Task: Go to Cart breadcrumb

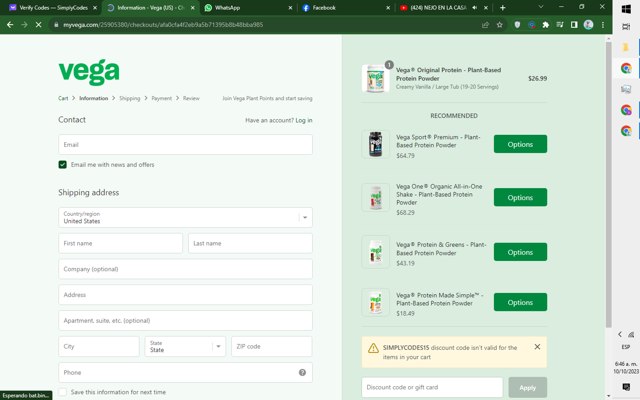Action: click(x=63, y=98)
